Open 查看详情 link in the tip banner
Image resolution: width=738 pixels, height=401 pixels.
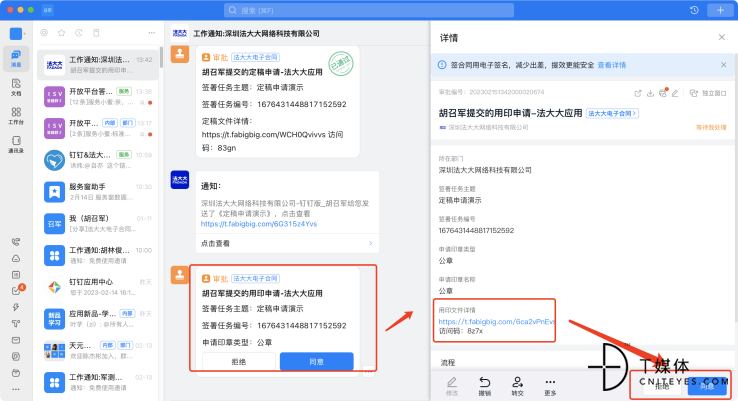611,65
